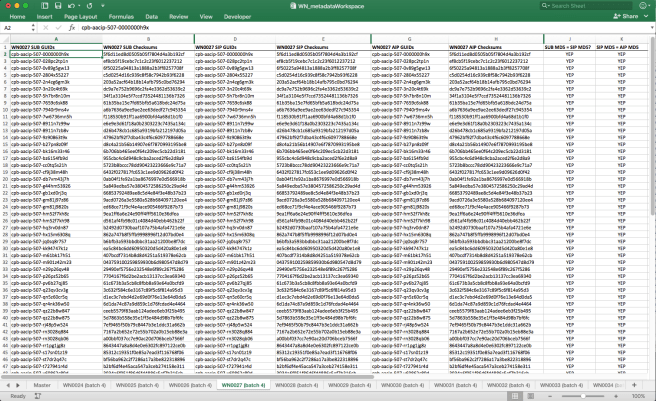
Task: Click the zoom in plus button
Action: click(616, 396)
